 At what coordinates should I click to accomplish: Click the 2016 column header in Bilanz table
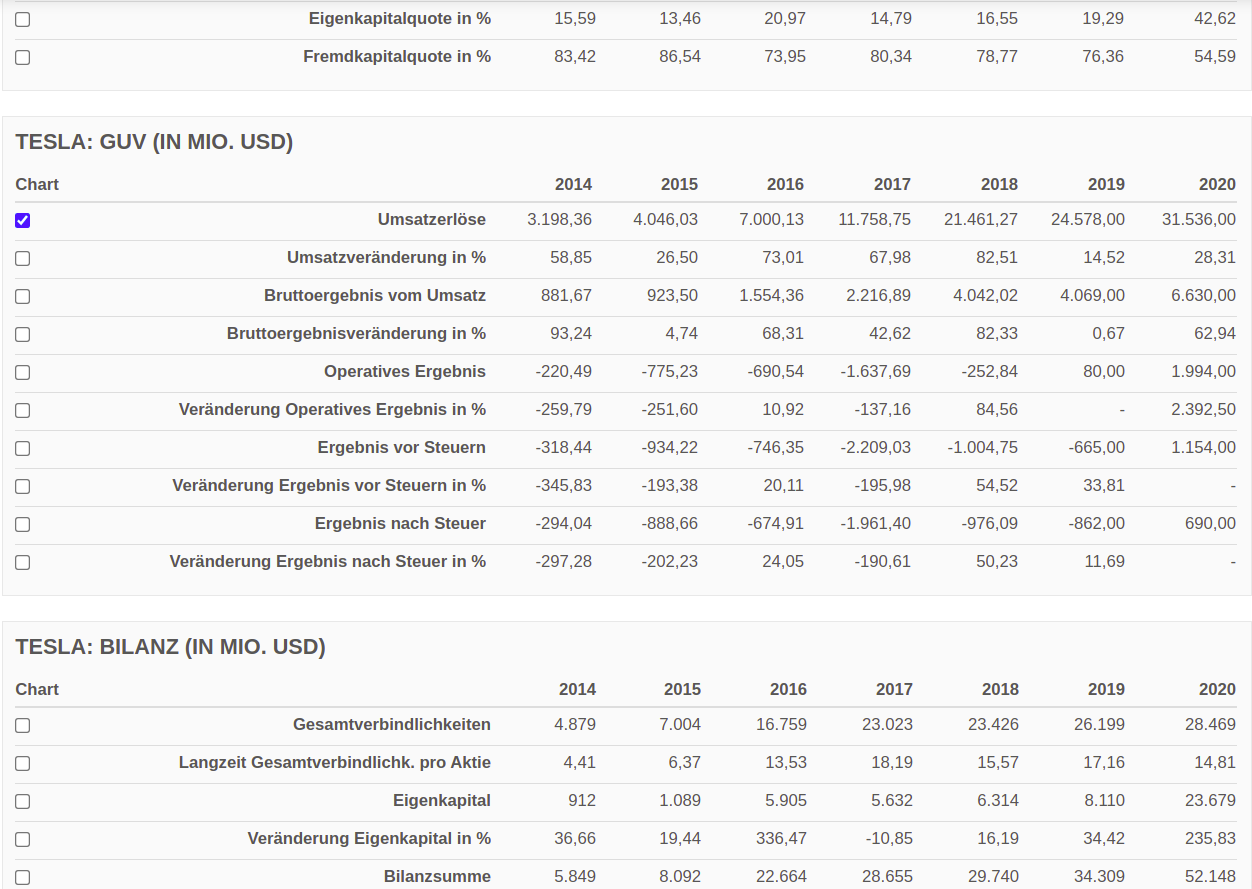point(788,689)
